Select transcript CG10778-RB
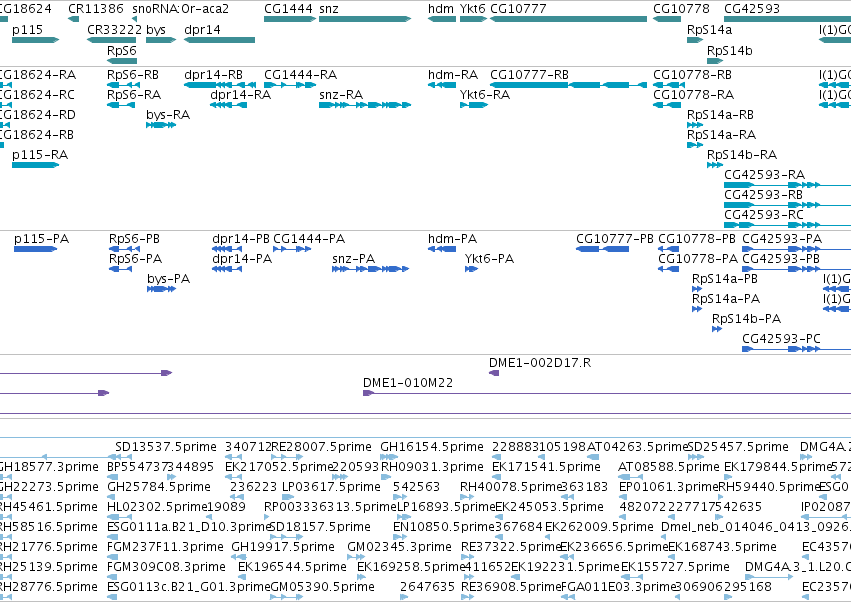The height and width of the screenshot is (602, 851). 669,85
